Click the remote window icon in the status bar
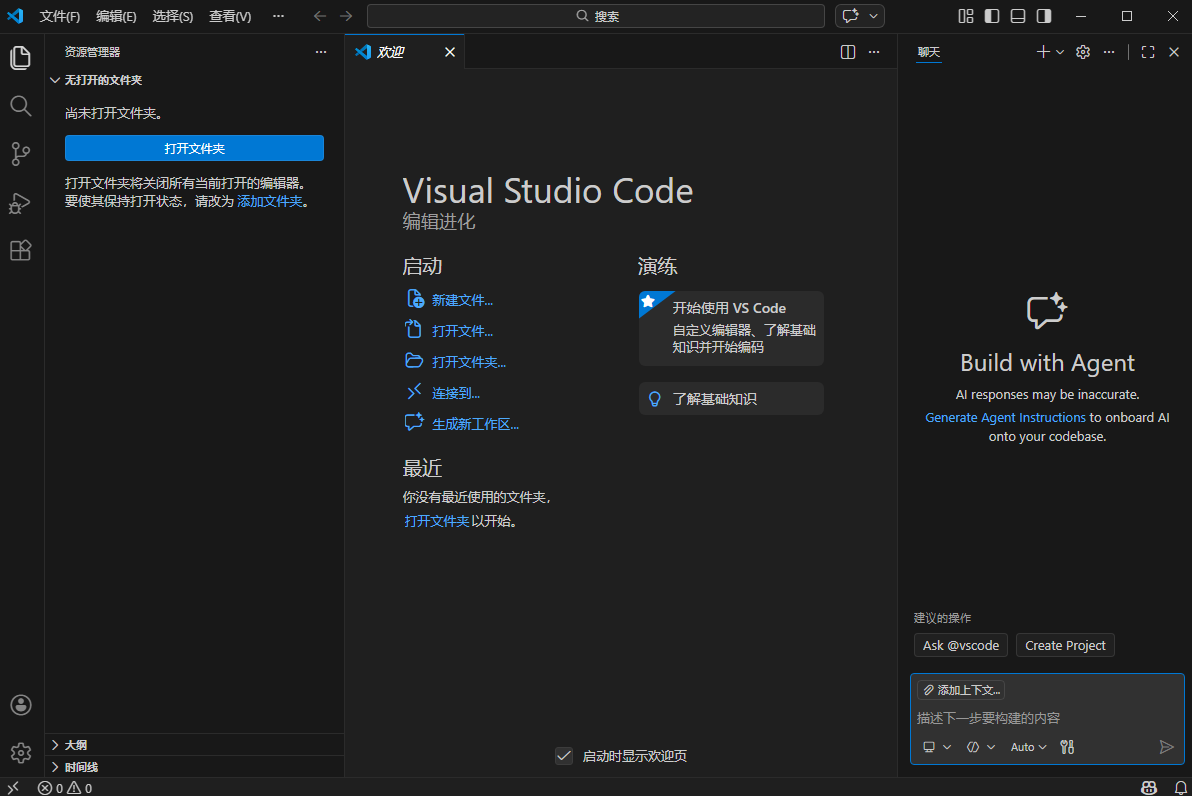 13,788
